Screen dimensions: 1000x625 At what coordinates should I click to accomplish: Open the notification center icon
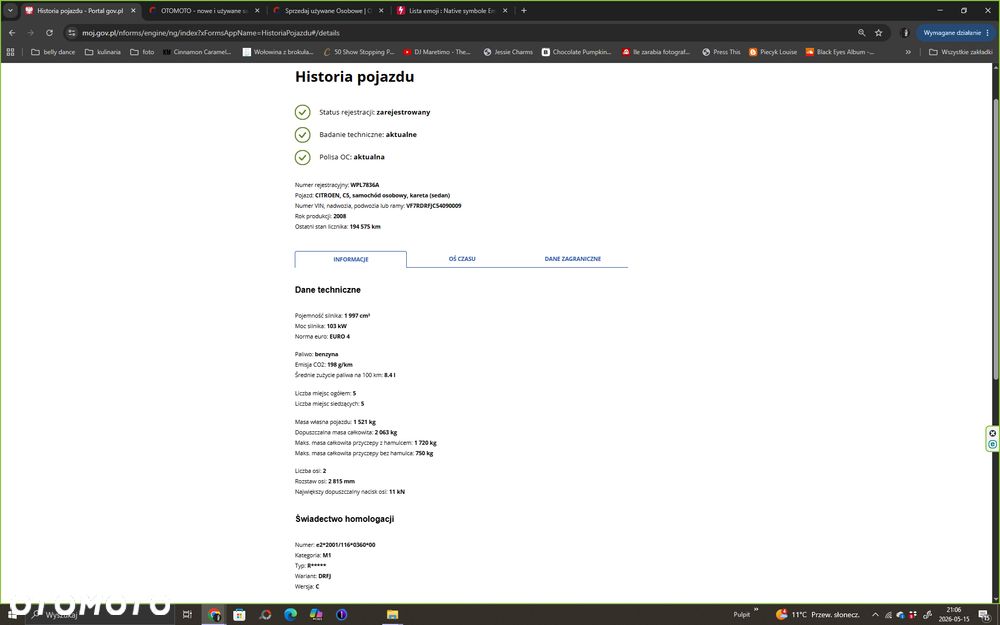[985, 614]
